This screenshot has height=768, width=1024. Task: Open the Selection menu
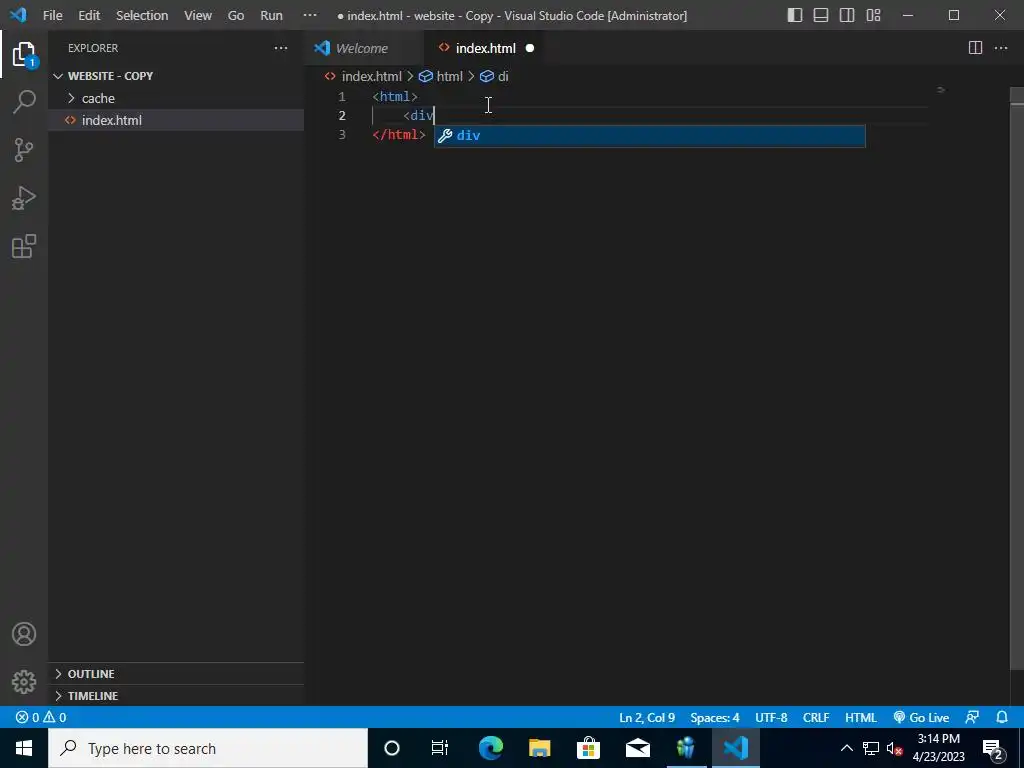point(142,15)
